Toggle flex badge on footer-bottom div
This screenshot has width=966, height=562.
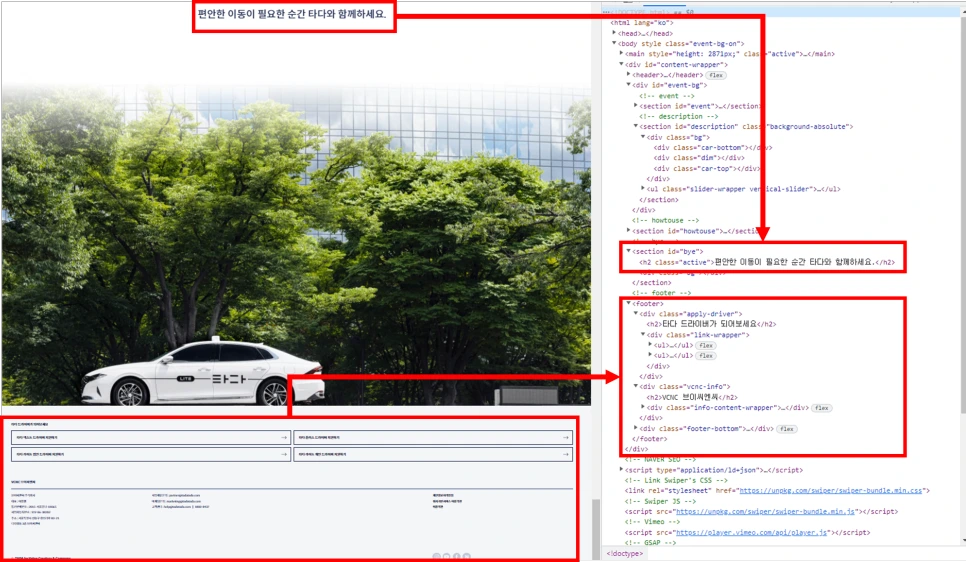787,429
